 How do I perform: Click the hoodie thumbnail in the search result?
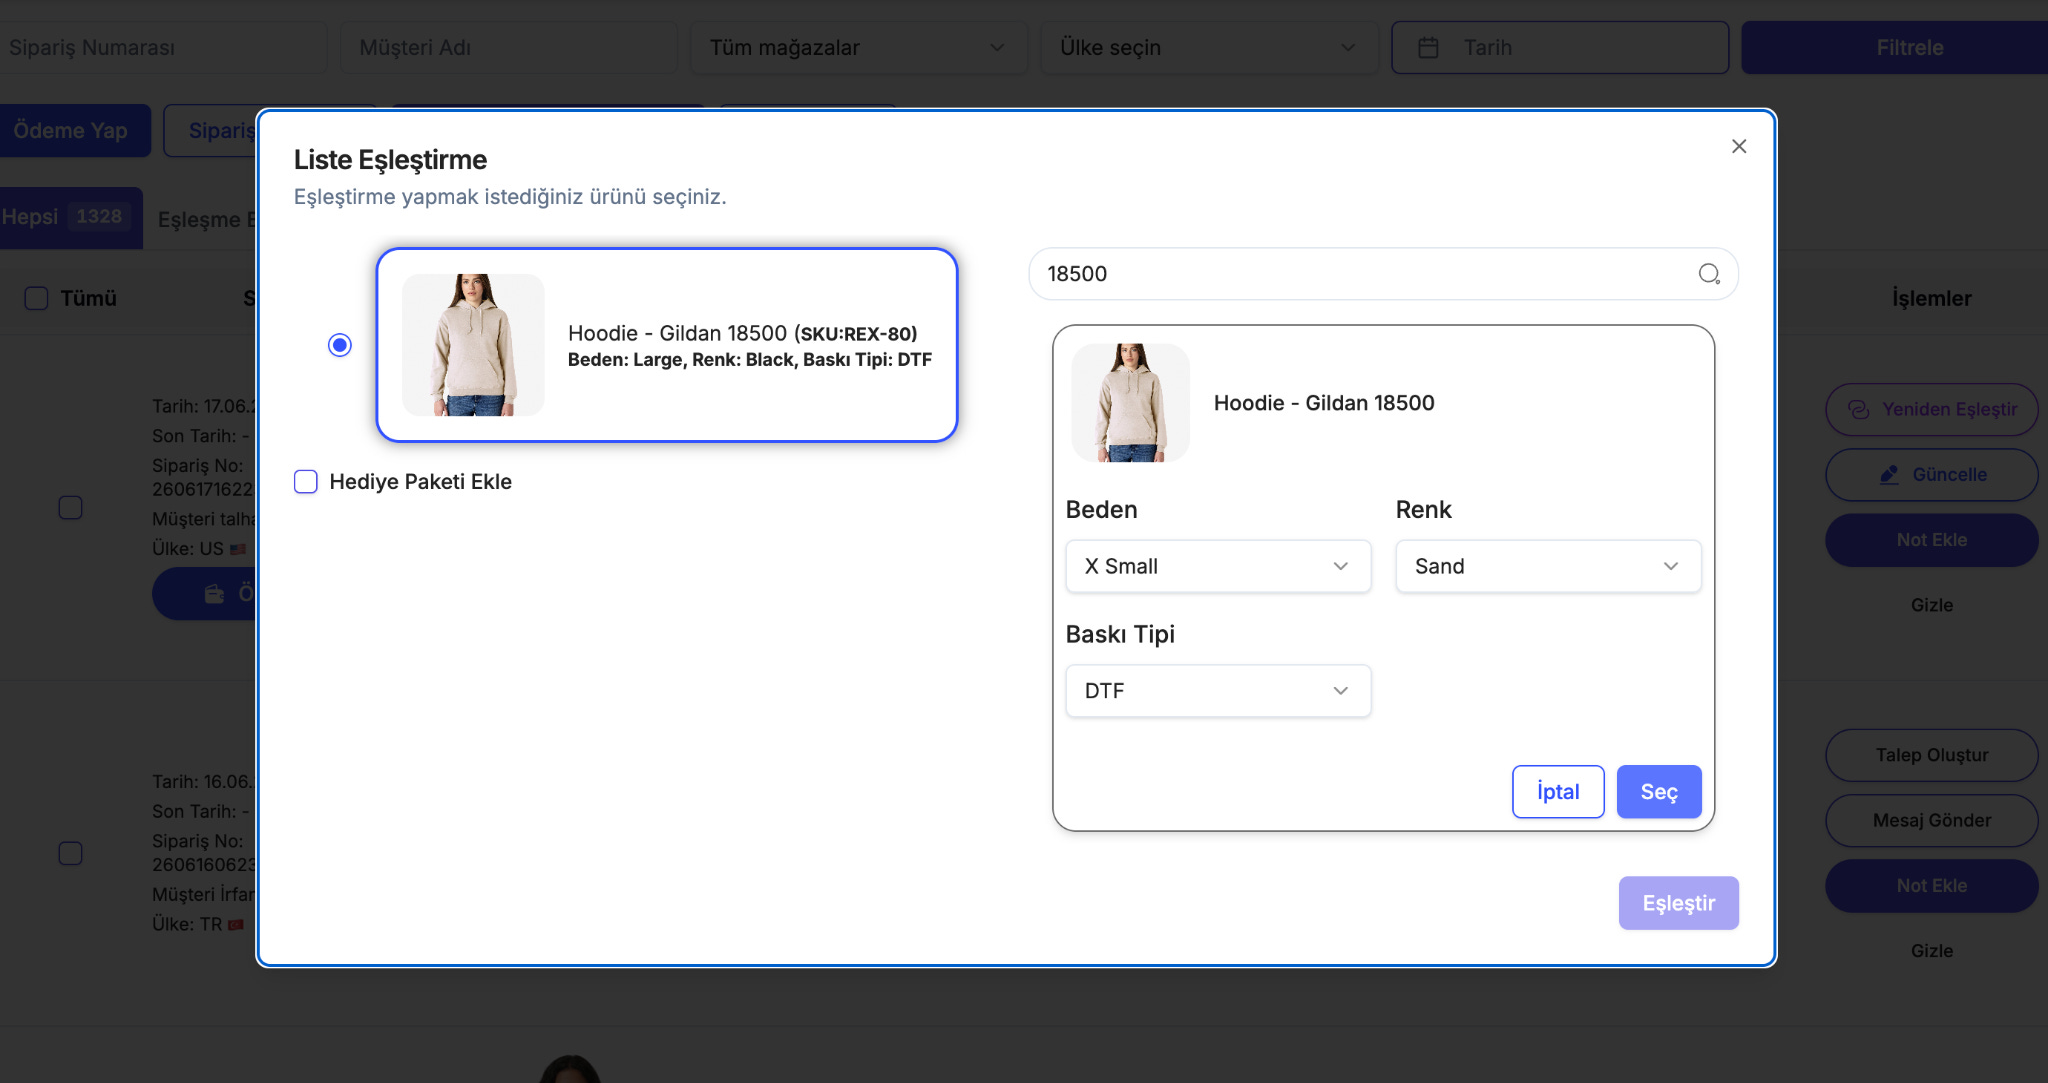(x=1131, y=403)
